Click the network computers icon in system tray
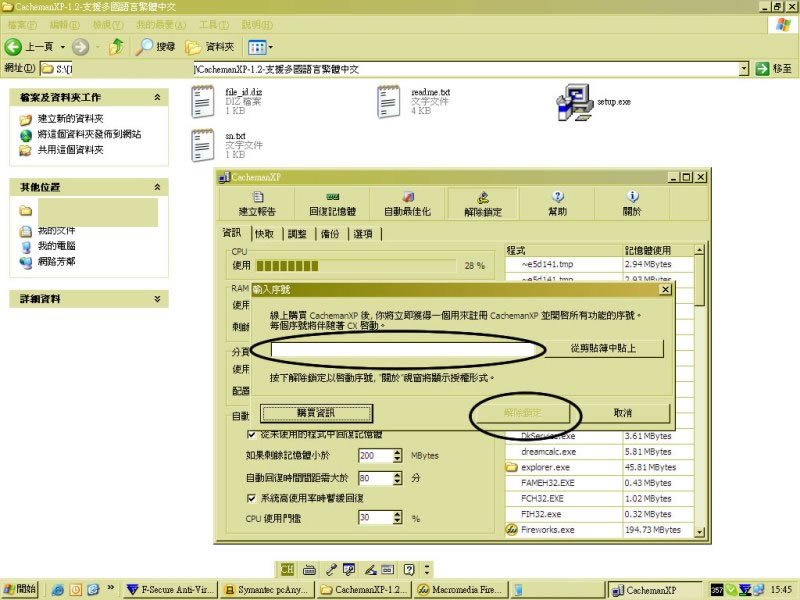The width and height of the screenshot is (800, 600). tap(758, 590)
